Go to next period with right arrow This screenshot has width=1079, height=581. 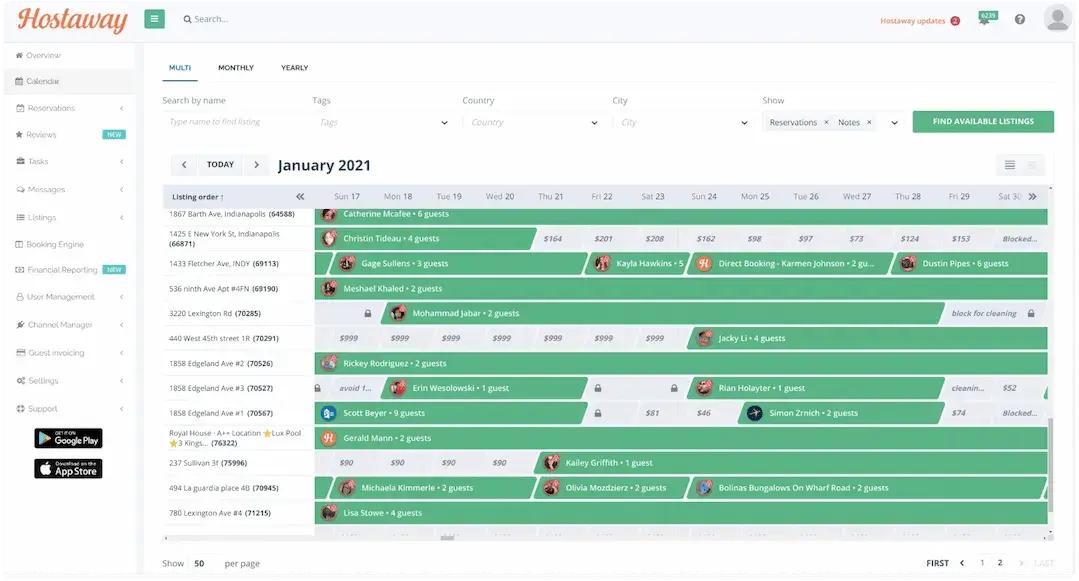(257, 165)
